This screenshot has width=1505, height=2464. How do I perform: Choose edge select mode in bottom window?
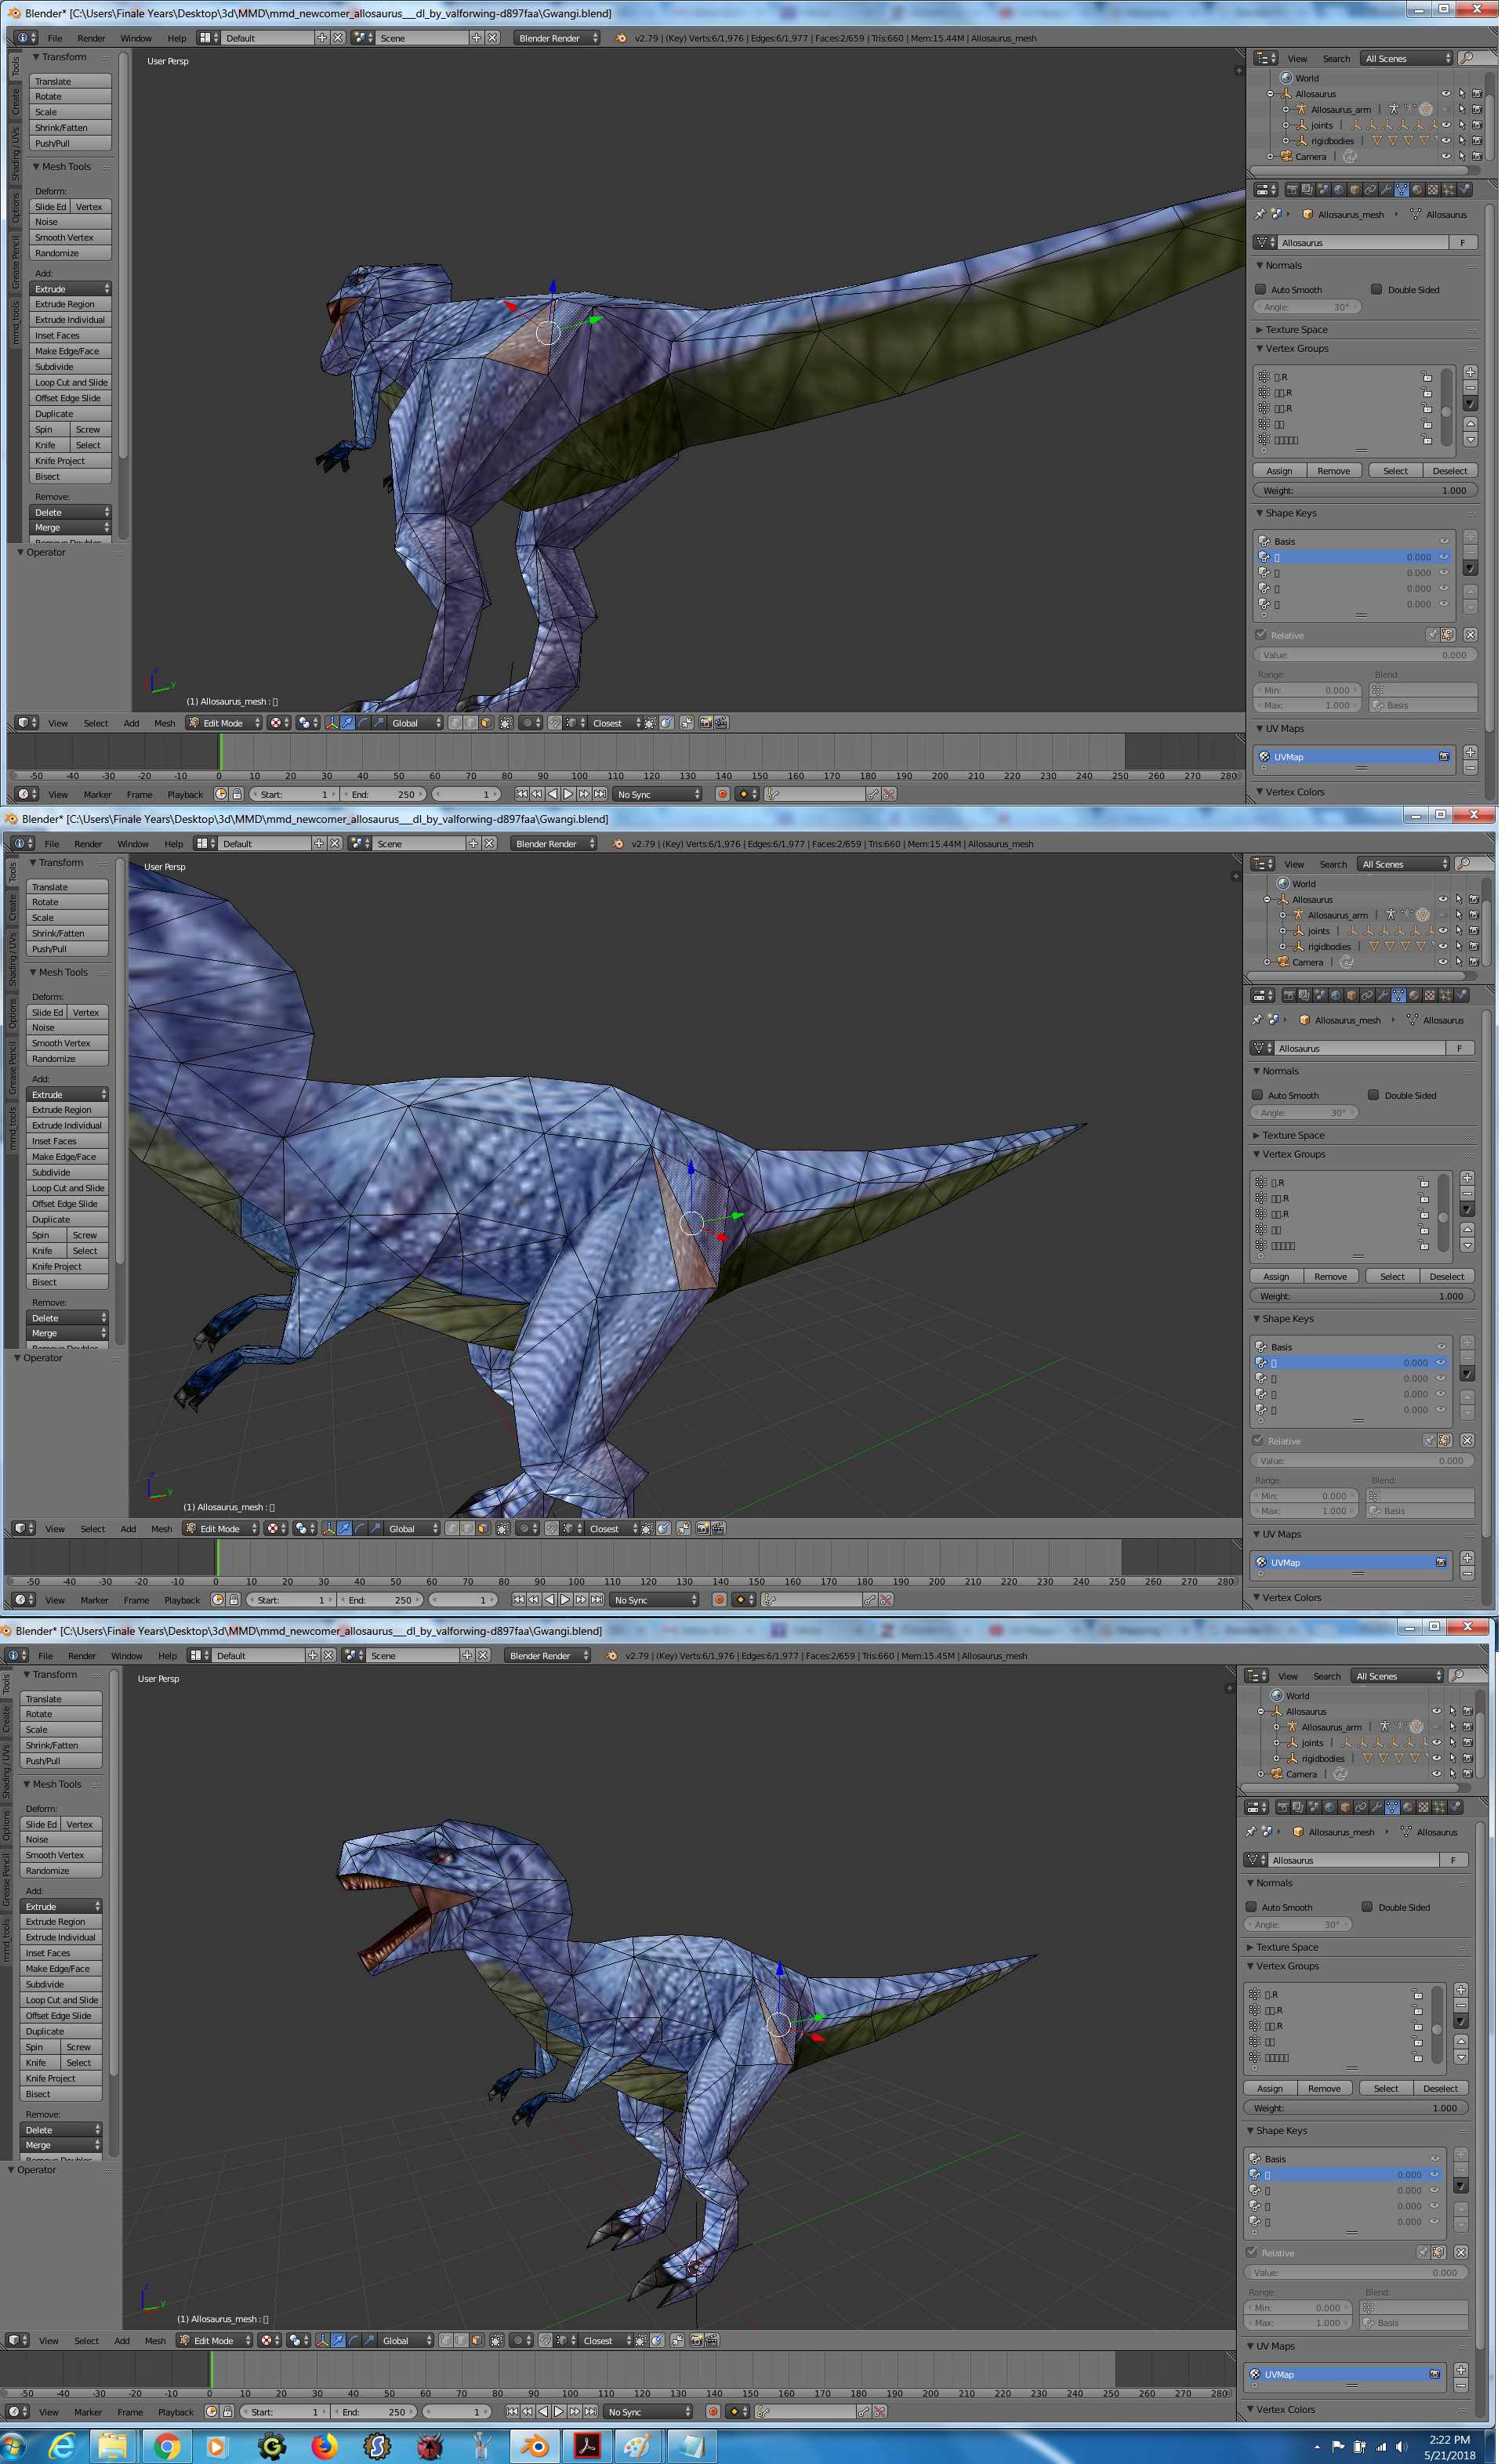coord(461,2340)
